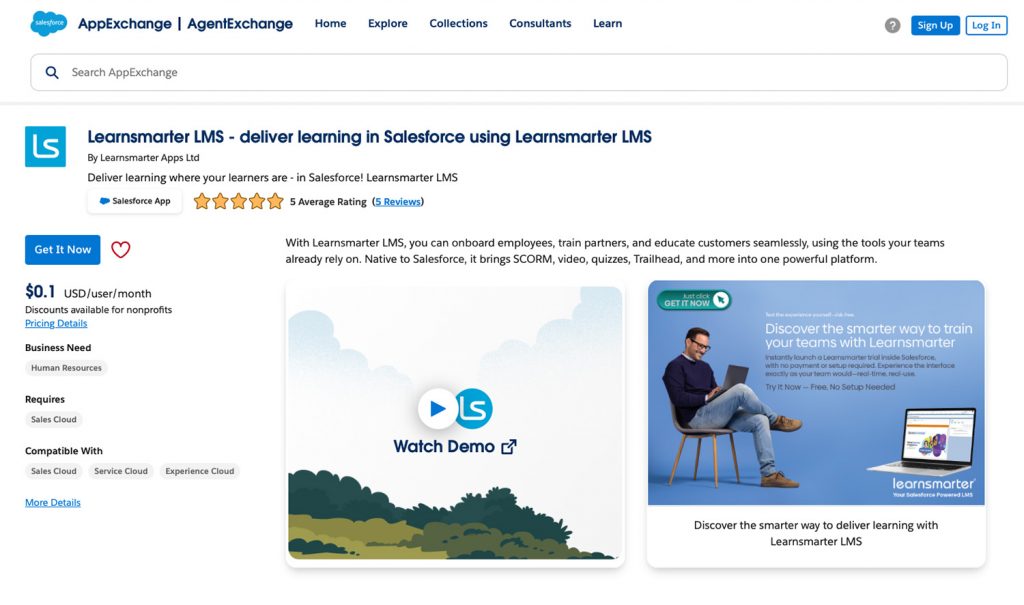Open the 5 Reviews link

[x=398, y=202]
